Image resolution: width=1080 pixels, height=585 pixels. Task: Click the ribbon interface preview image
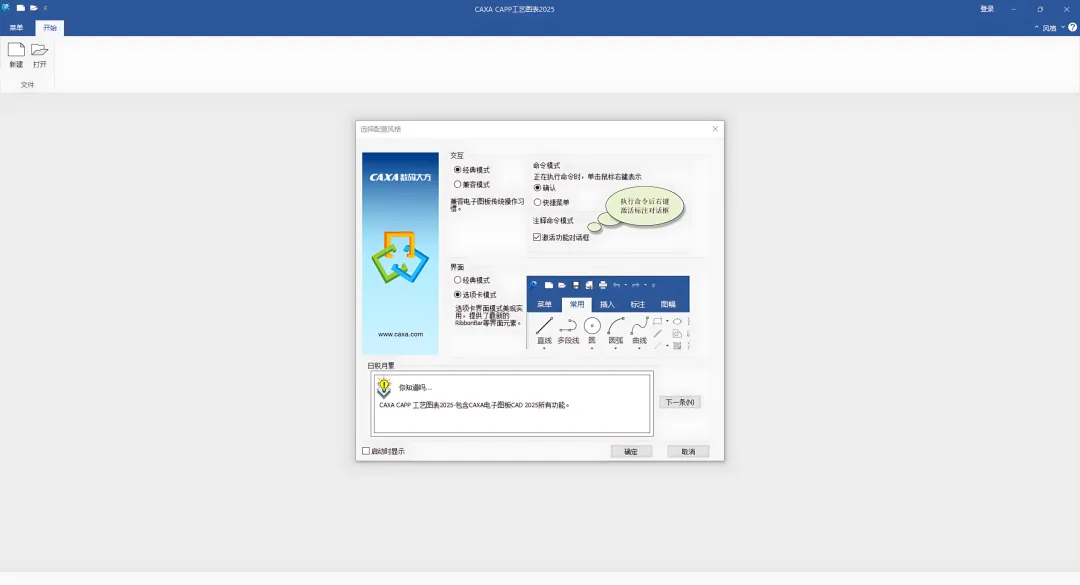[608, 313]
